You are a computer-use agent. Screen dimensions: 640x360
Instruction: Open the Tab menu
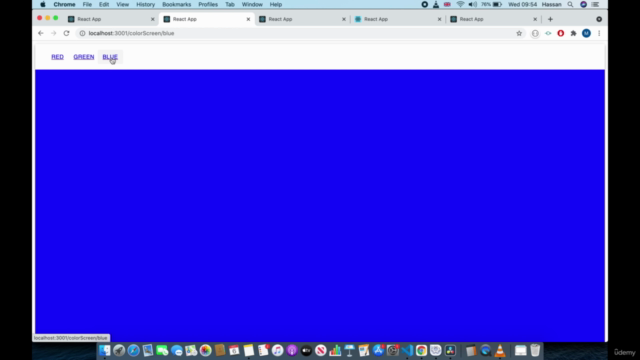tap(230, 4)
